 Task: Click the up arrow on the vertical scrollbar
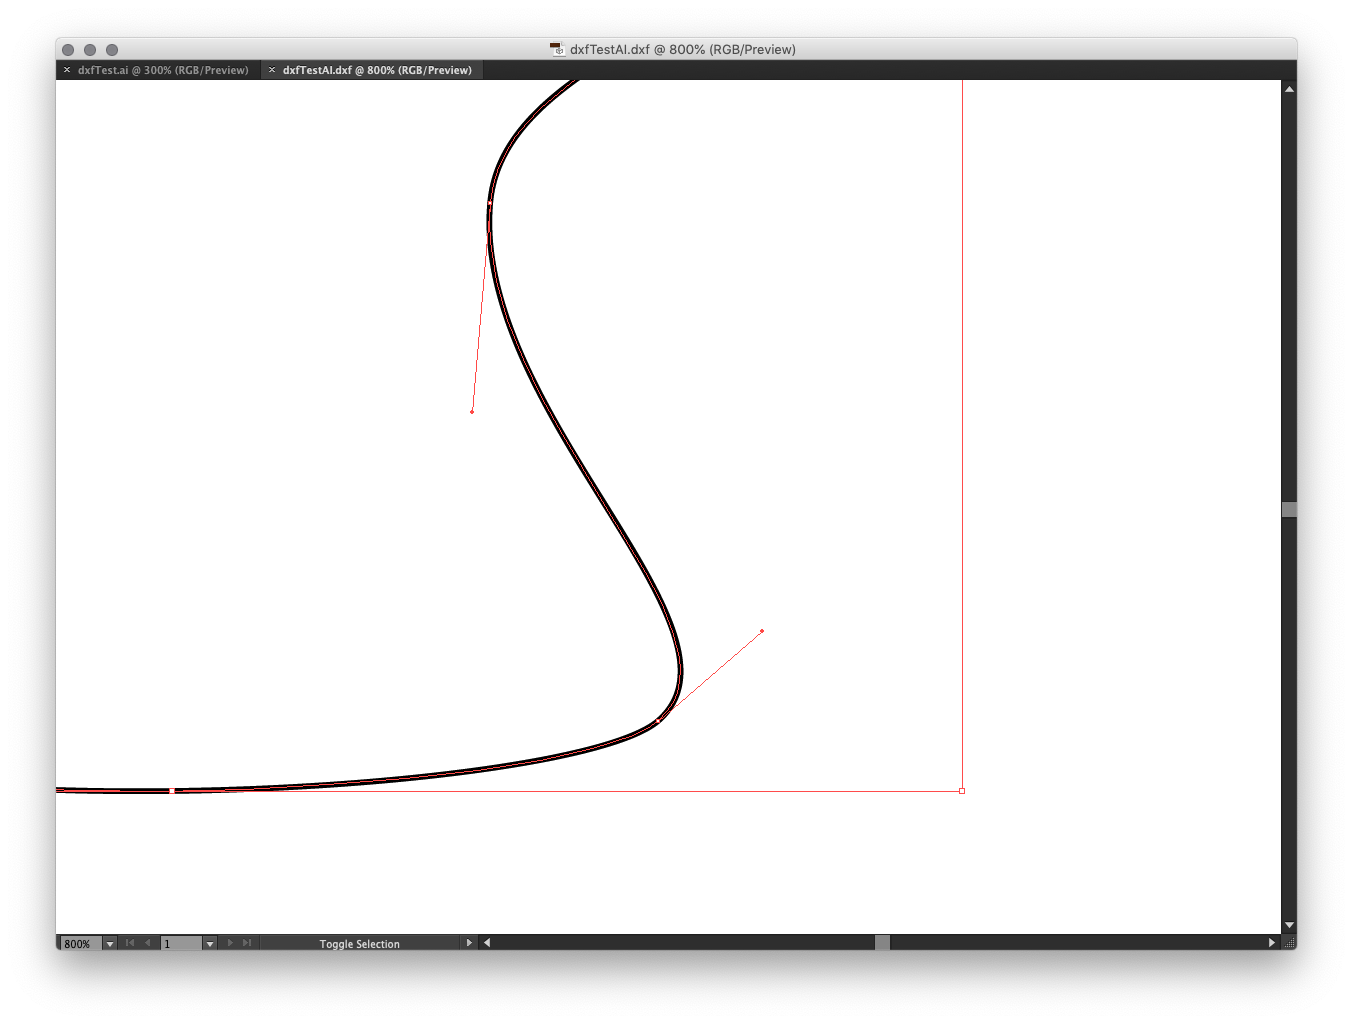[x=1289, y=87]
